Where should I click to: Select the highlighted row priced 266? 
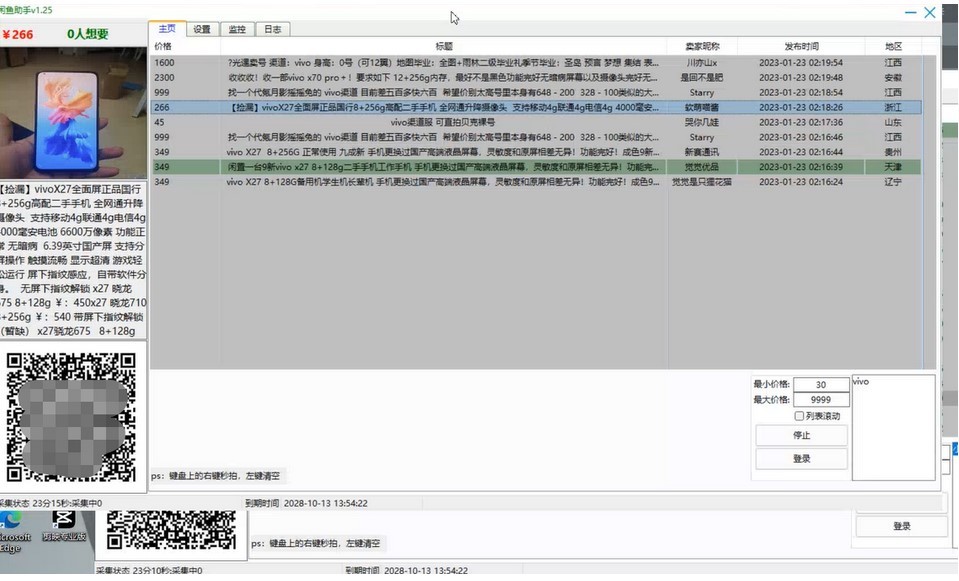(x=536, y=107)
